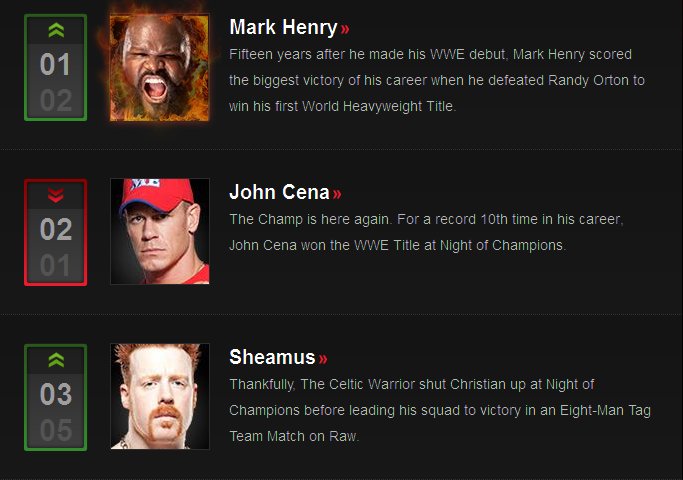Follow the John Cena name link

(279, 193)
